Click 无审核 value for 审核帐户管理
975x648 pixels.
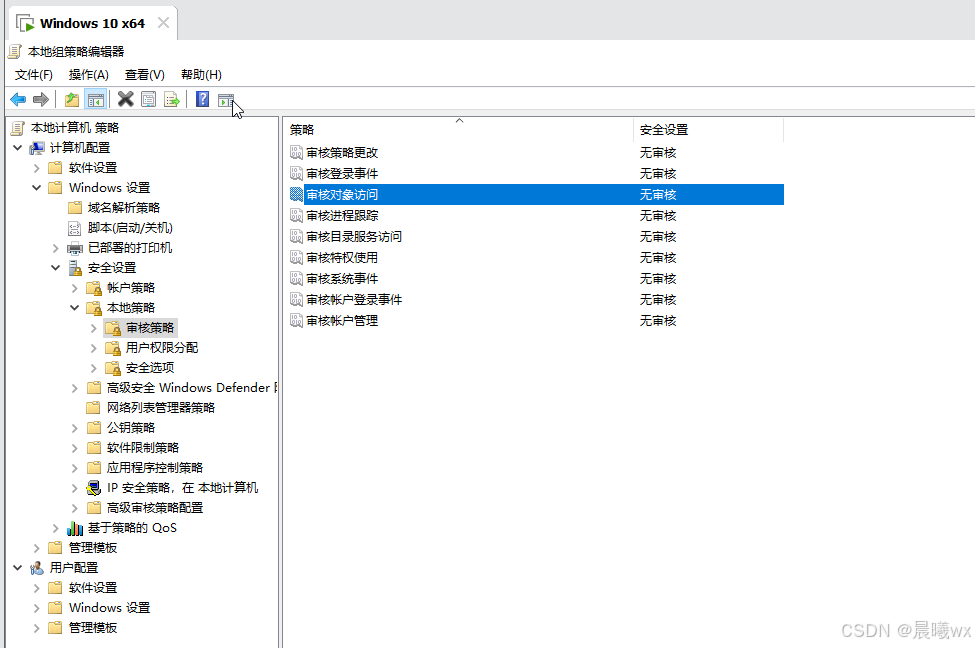point(658,321)
